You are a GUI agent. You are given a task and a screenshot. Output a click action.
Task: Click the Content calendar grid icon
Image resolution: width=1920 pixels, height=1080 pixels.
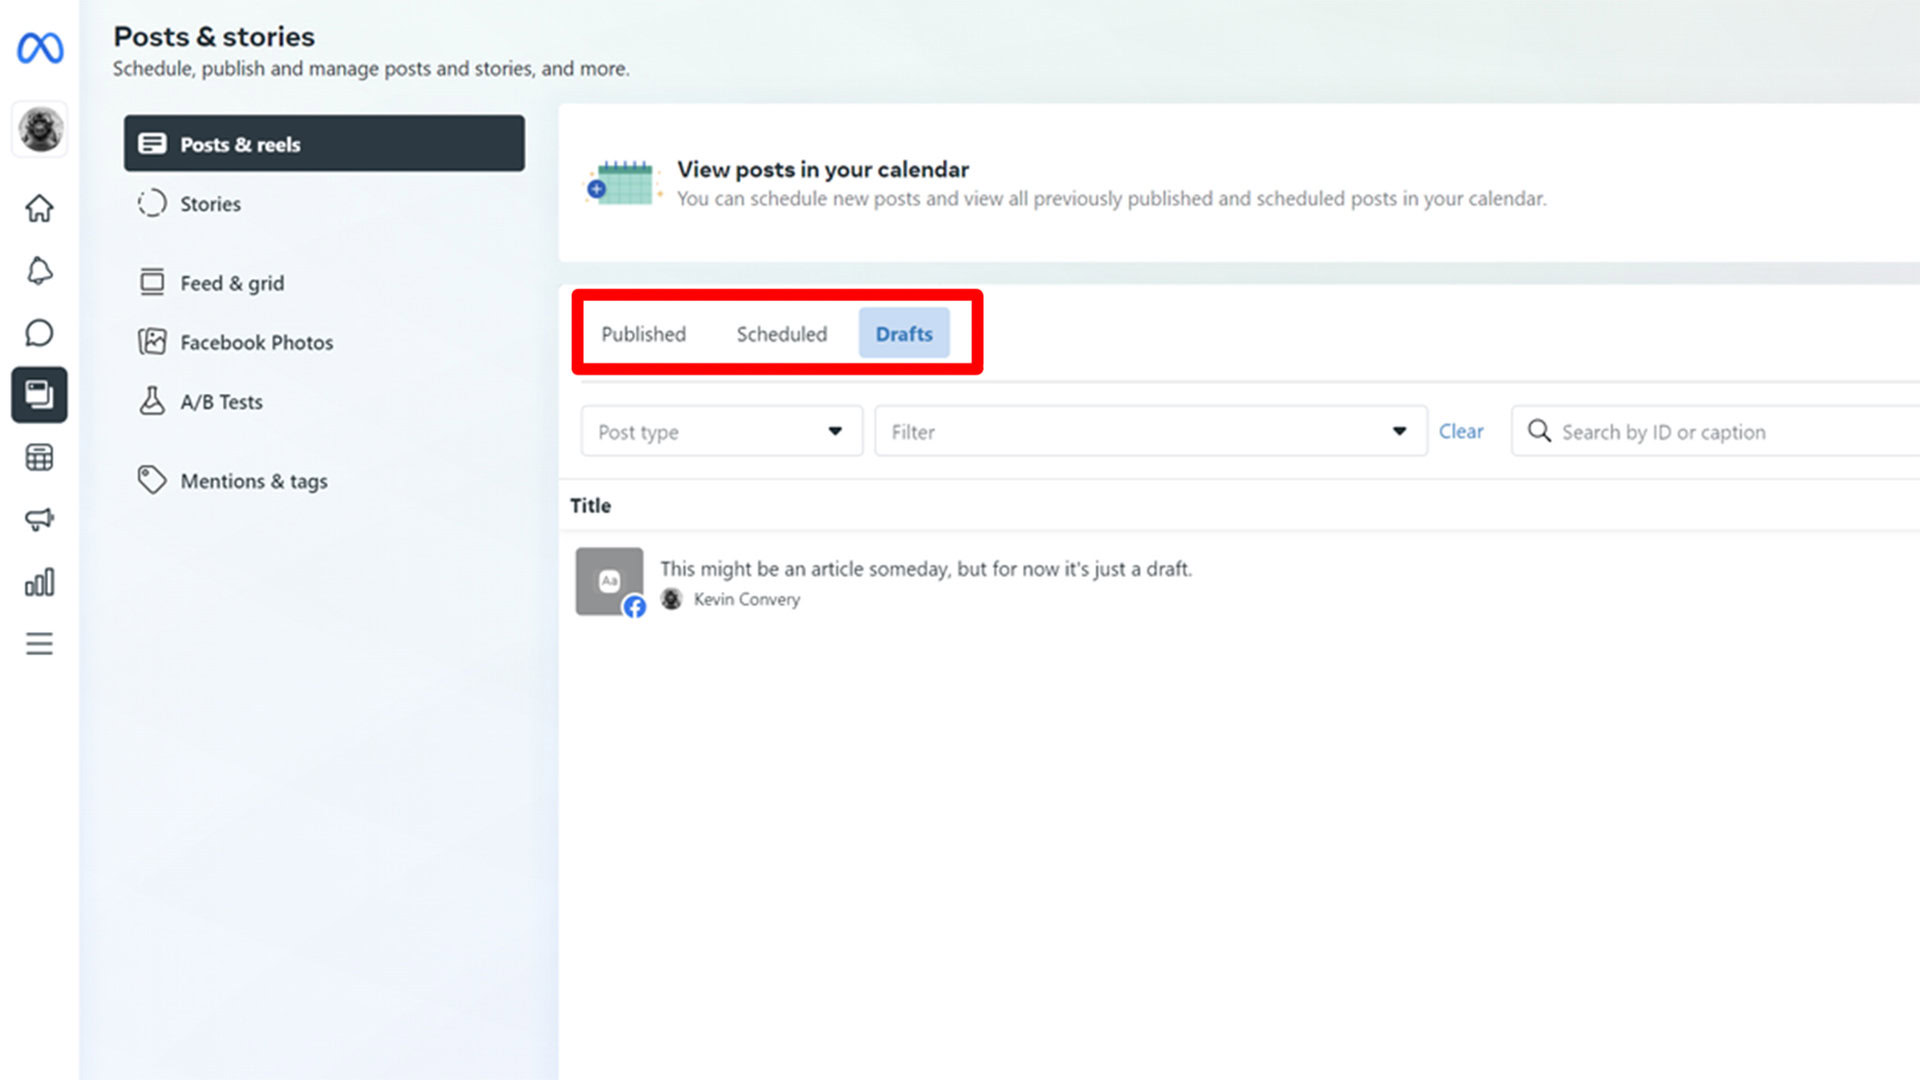click(x=37, y=458)
